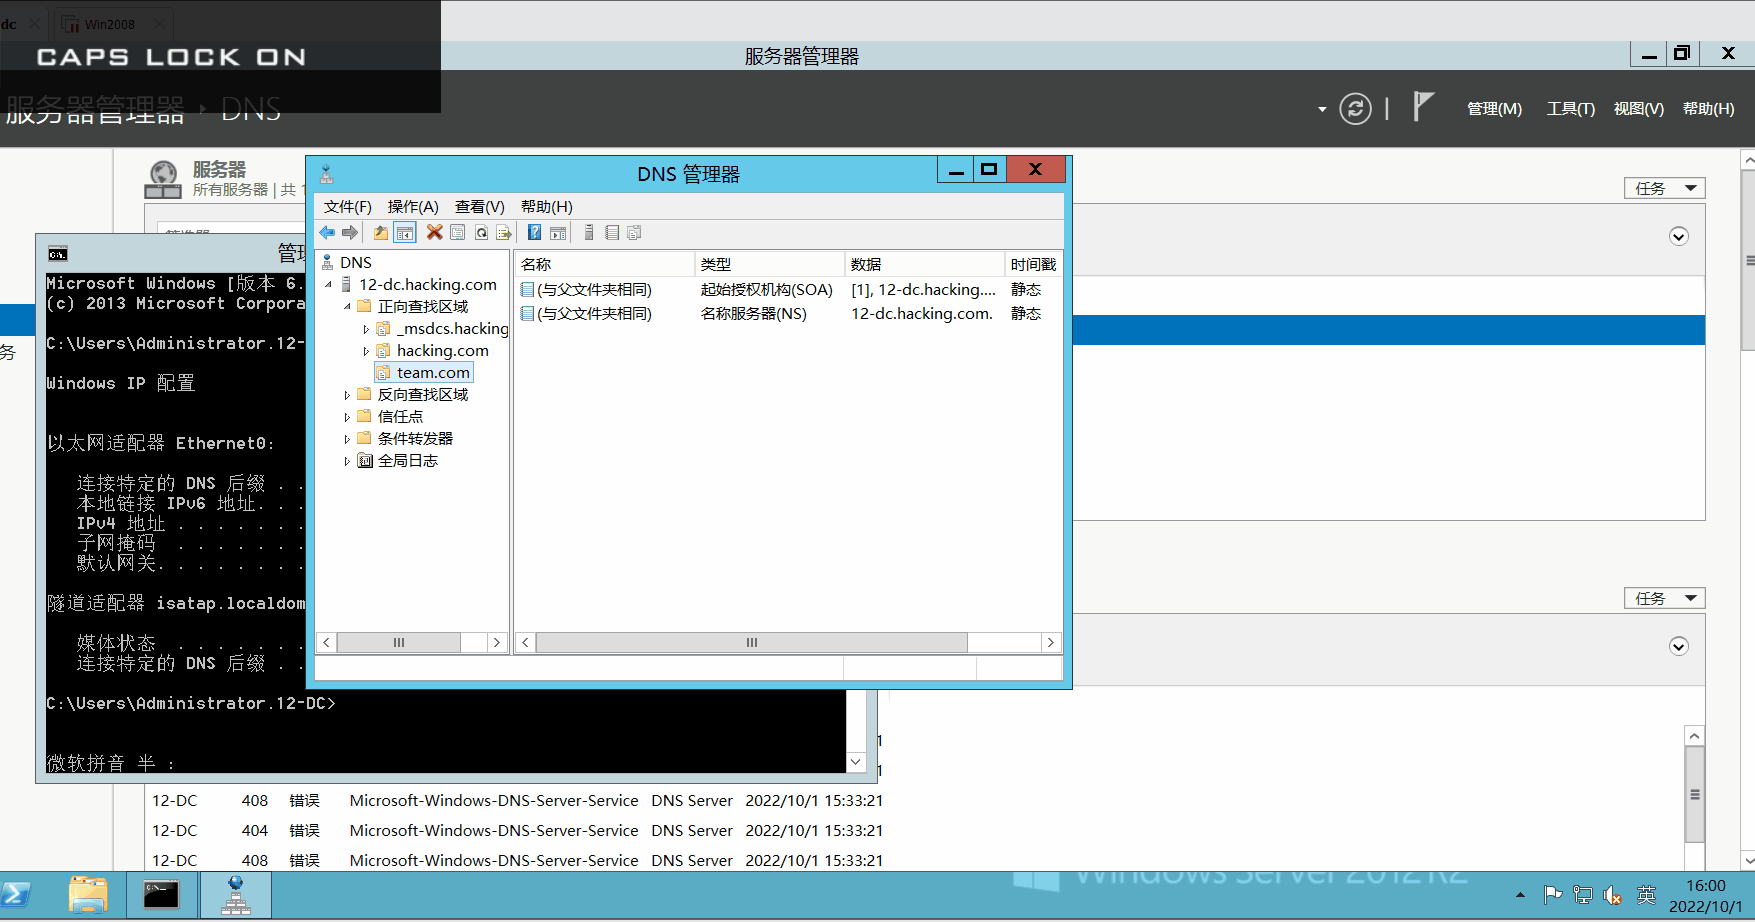Open help via the blue question mark icon
1755x922 pixels.
pos(535,233)
